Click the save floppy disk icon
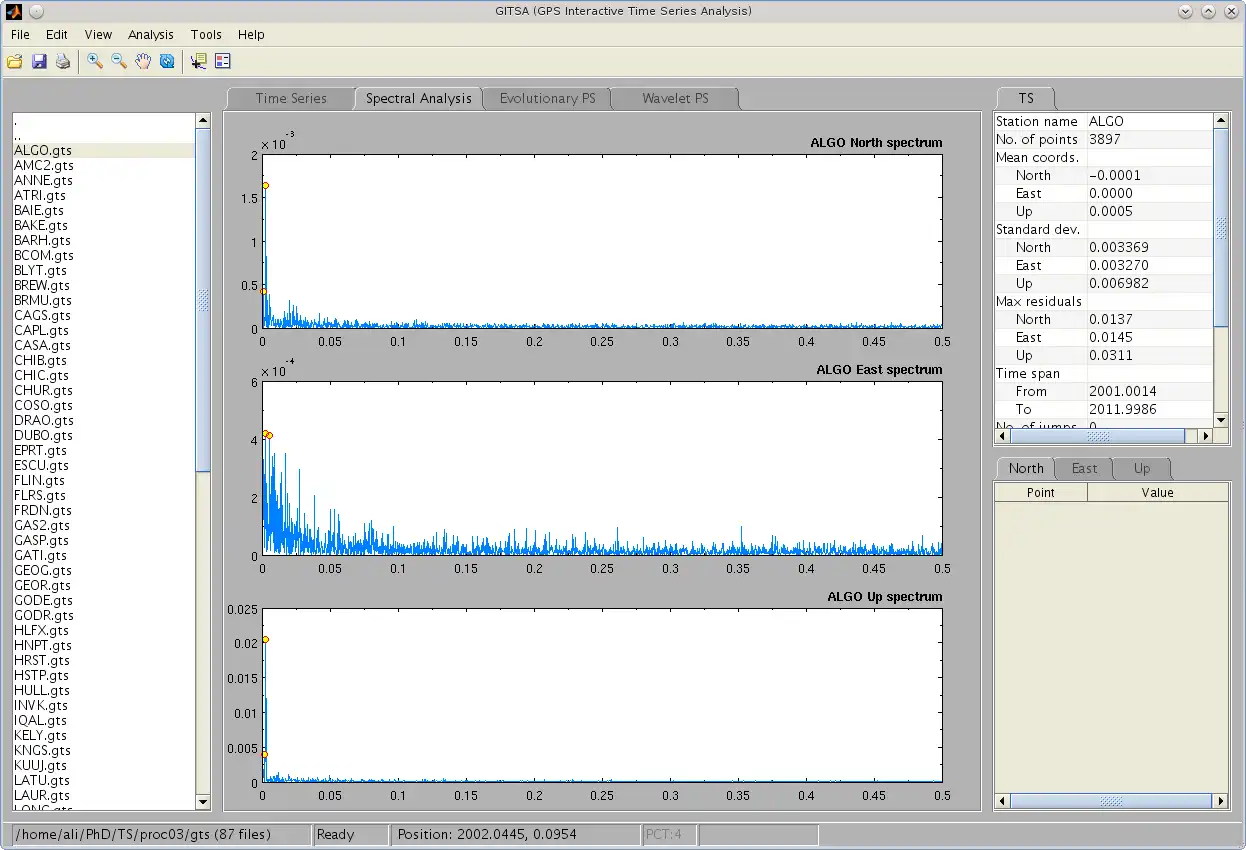 click(39, 62)
